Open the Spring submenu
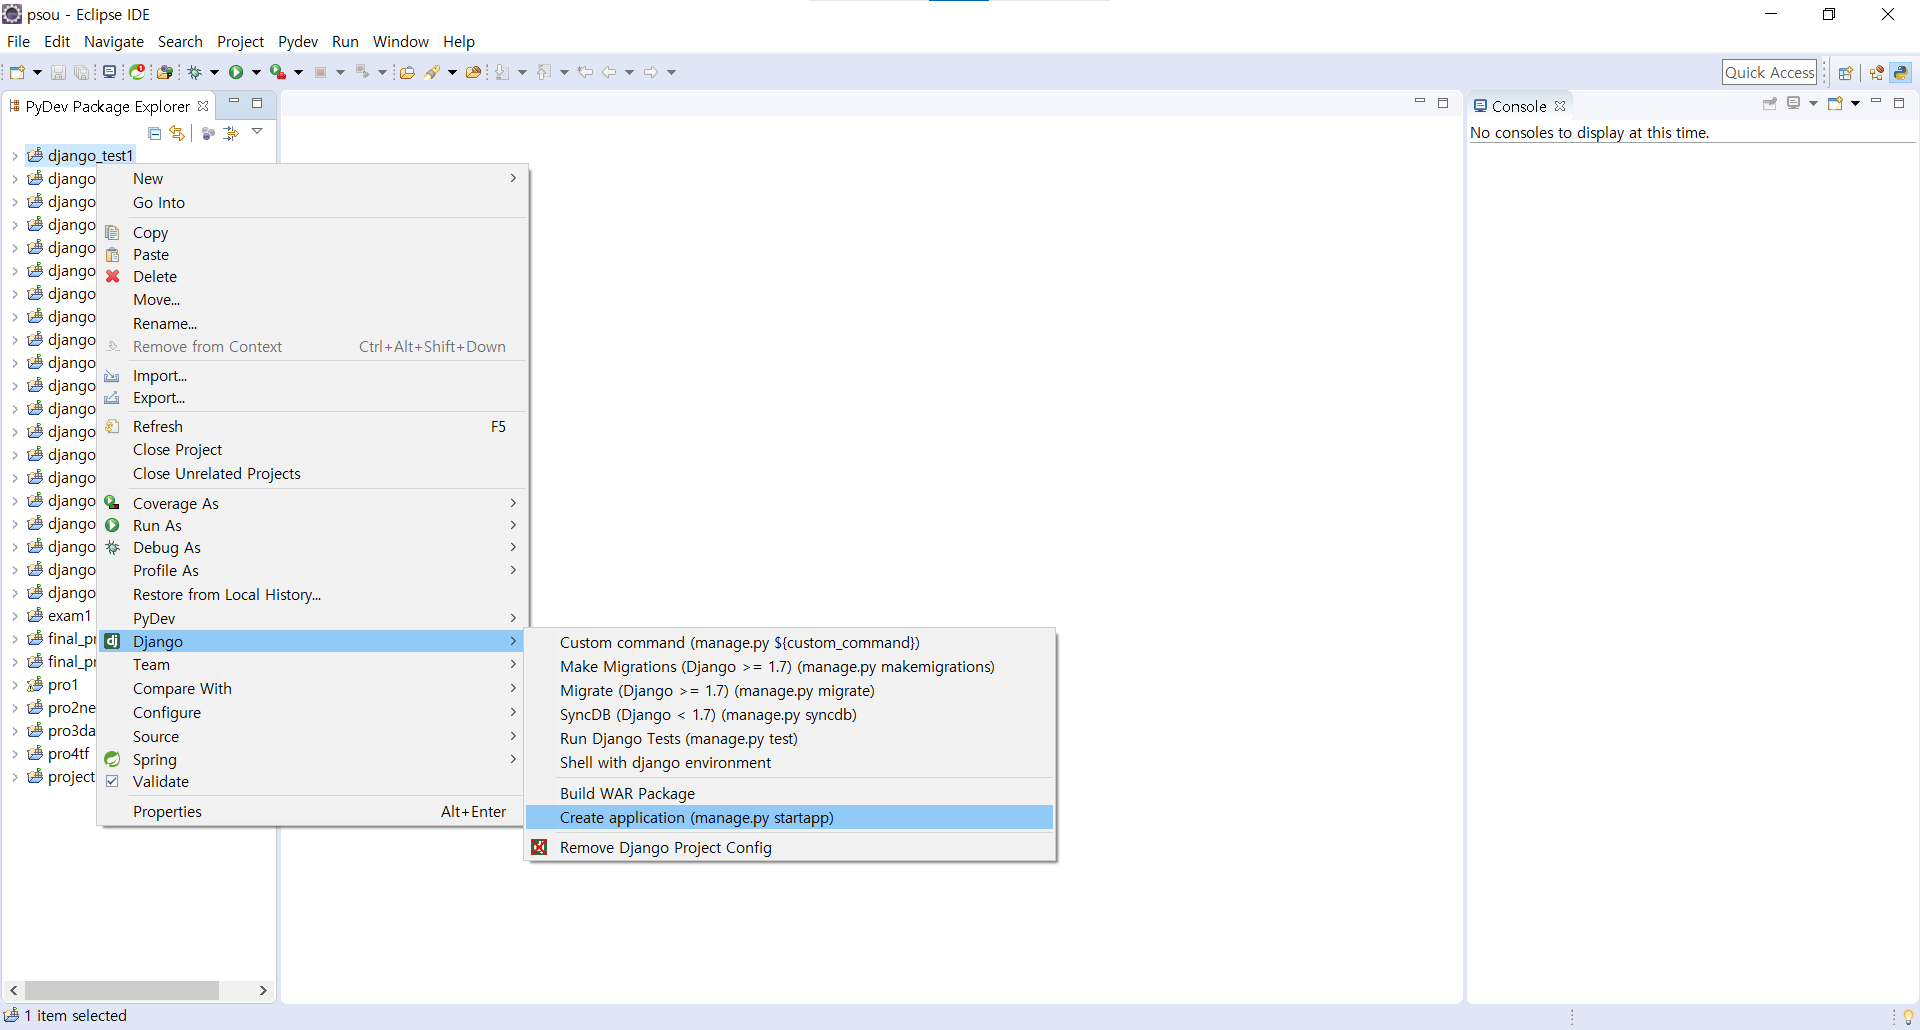1920x1030 pixels. click(x=312, y=760)
